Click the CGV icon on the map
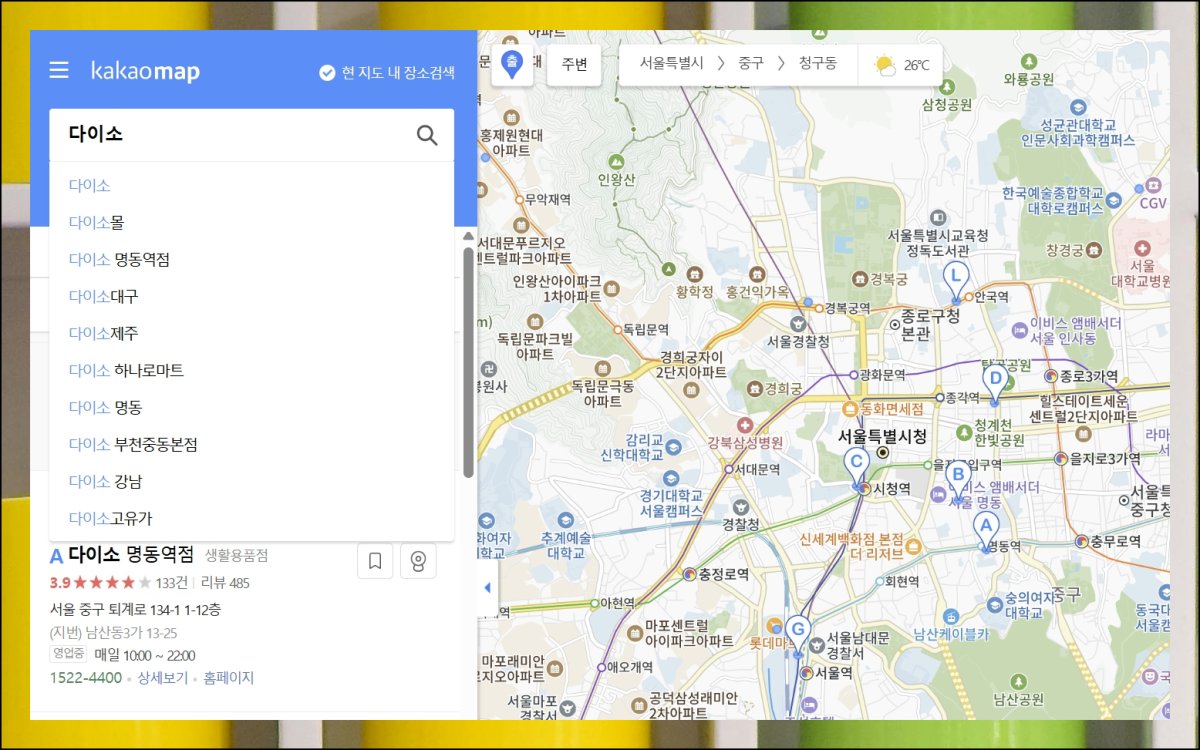The image size is (1200, 750). [1153, 185]
